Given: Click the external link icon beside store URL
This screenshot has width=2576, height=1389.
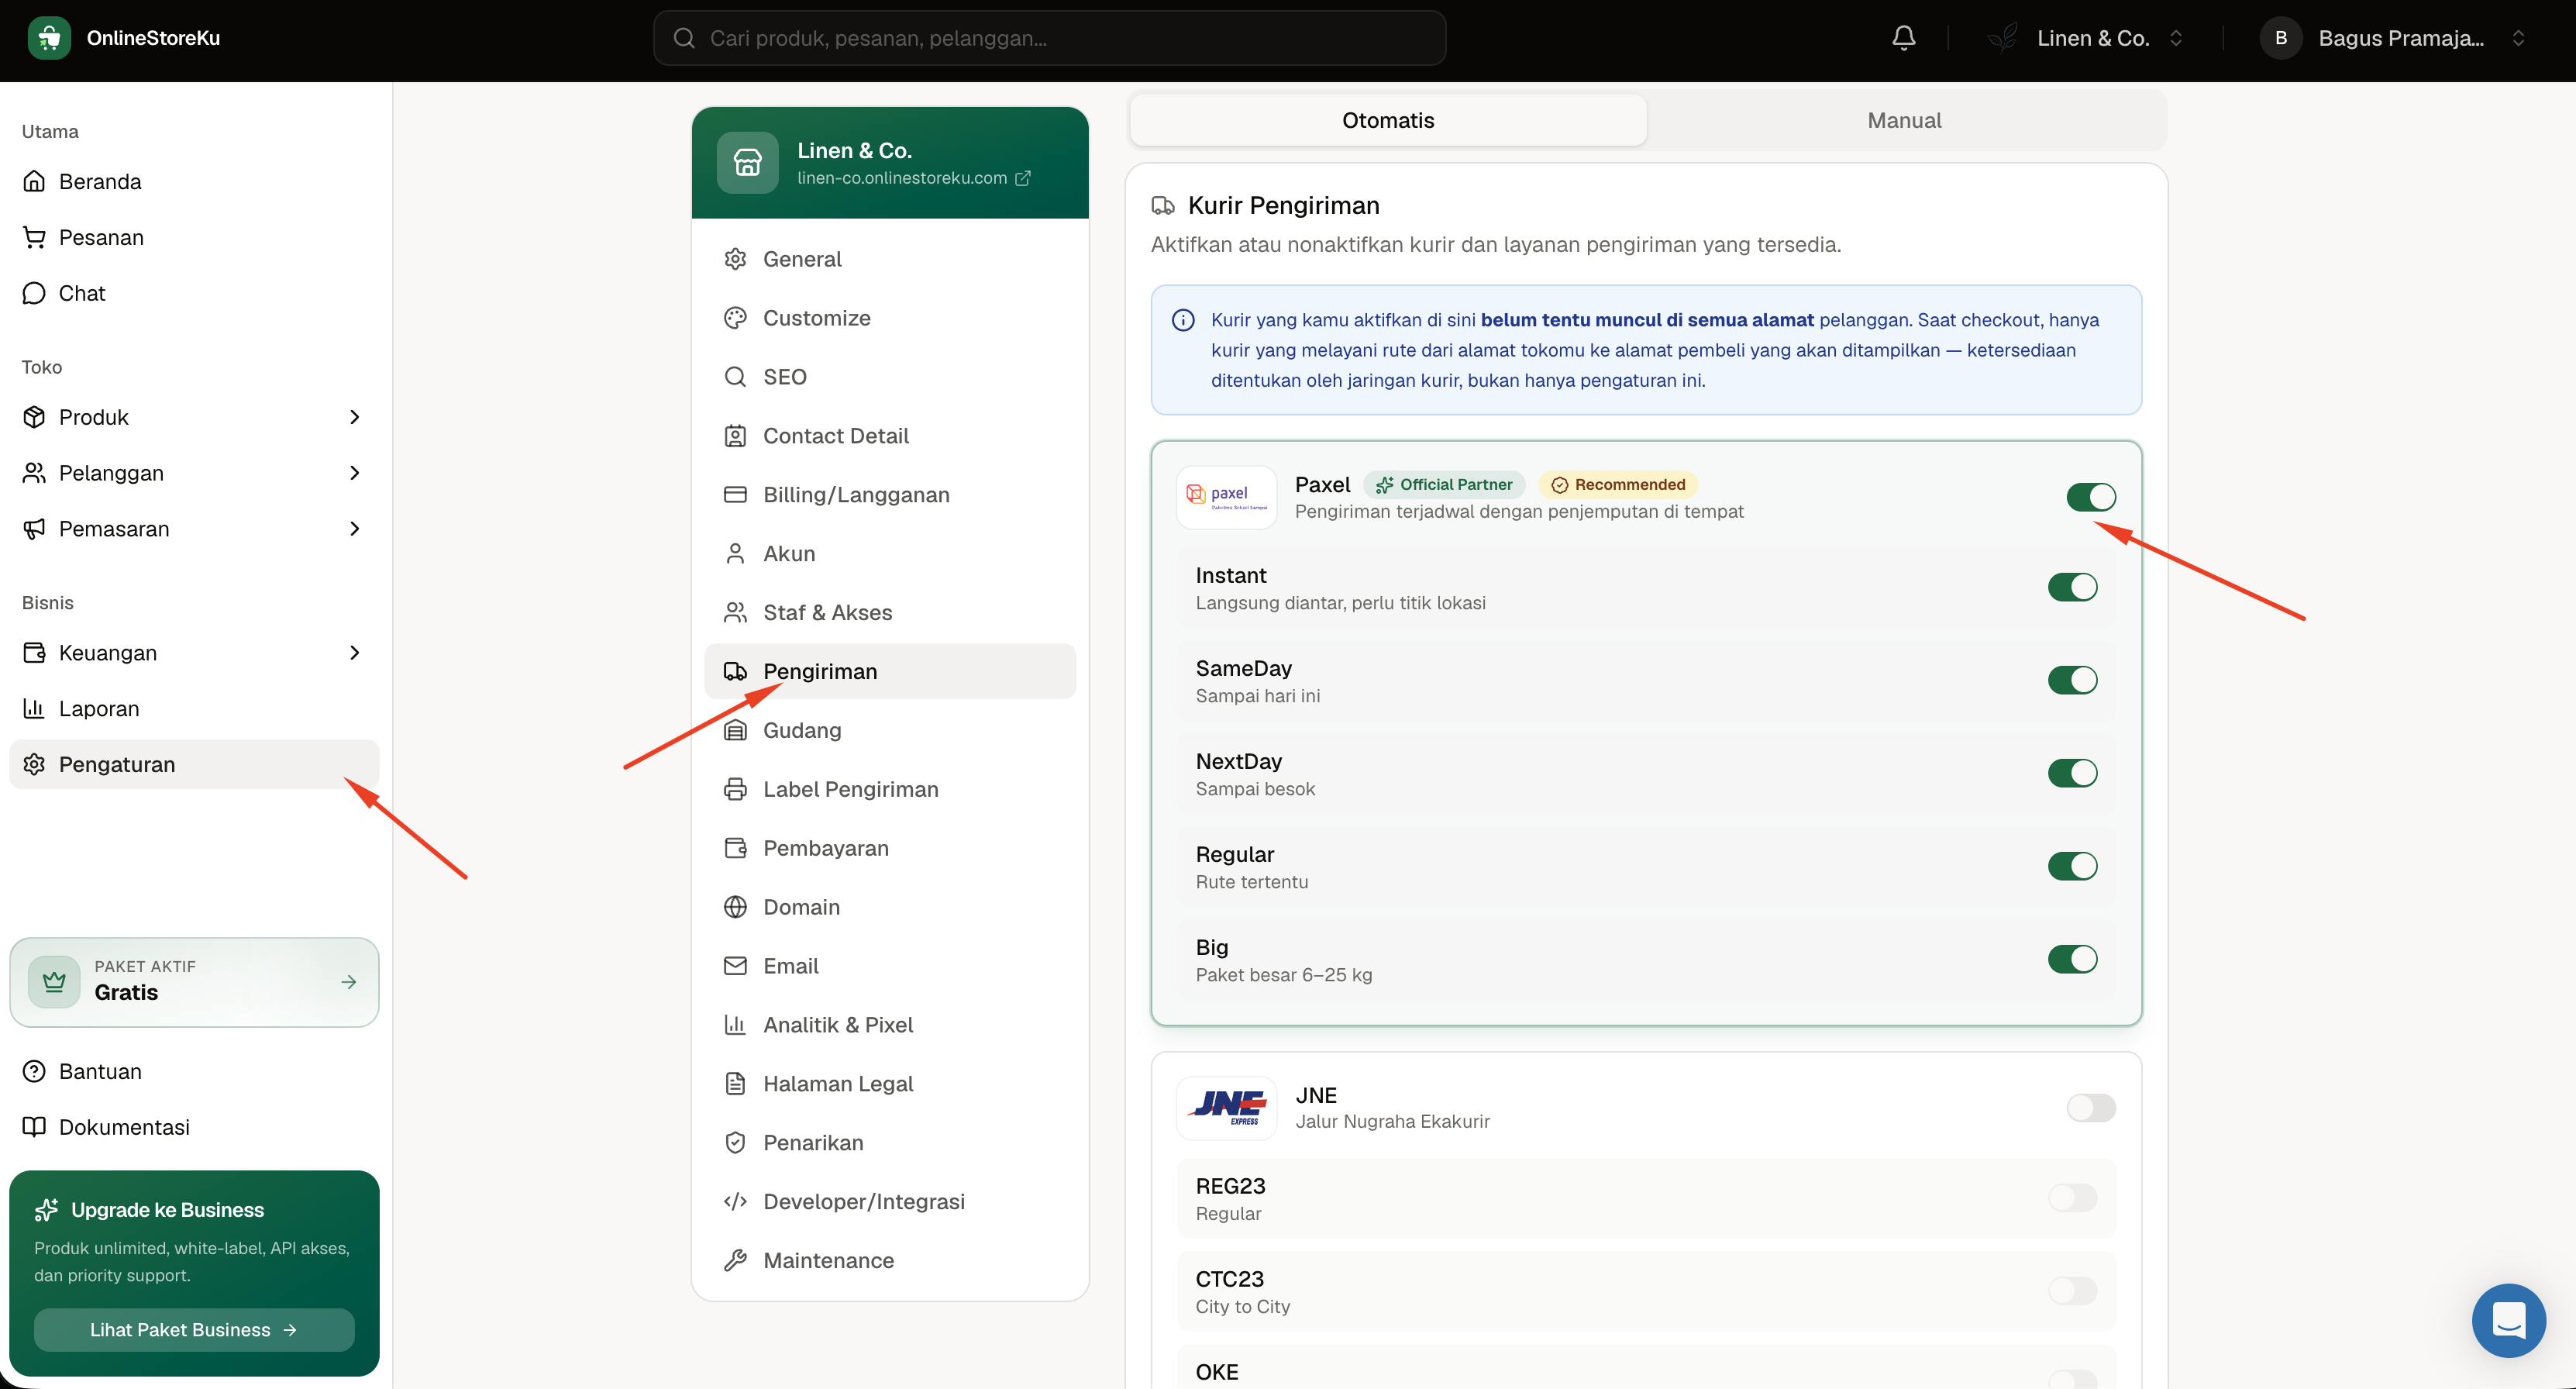Looking at the screenshot, I should 1023,178.
